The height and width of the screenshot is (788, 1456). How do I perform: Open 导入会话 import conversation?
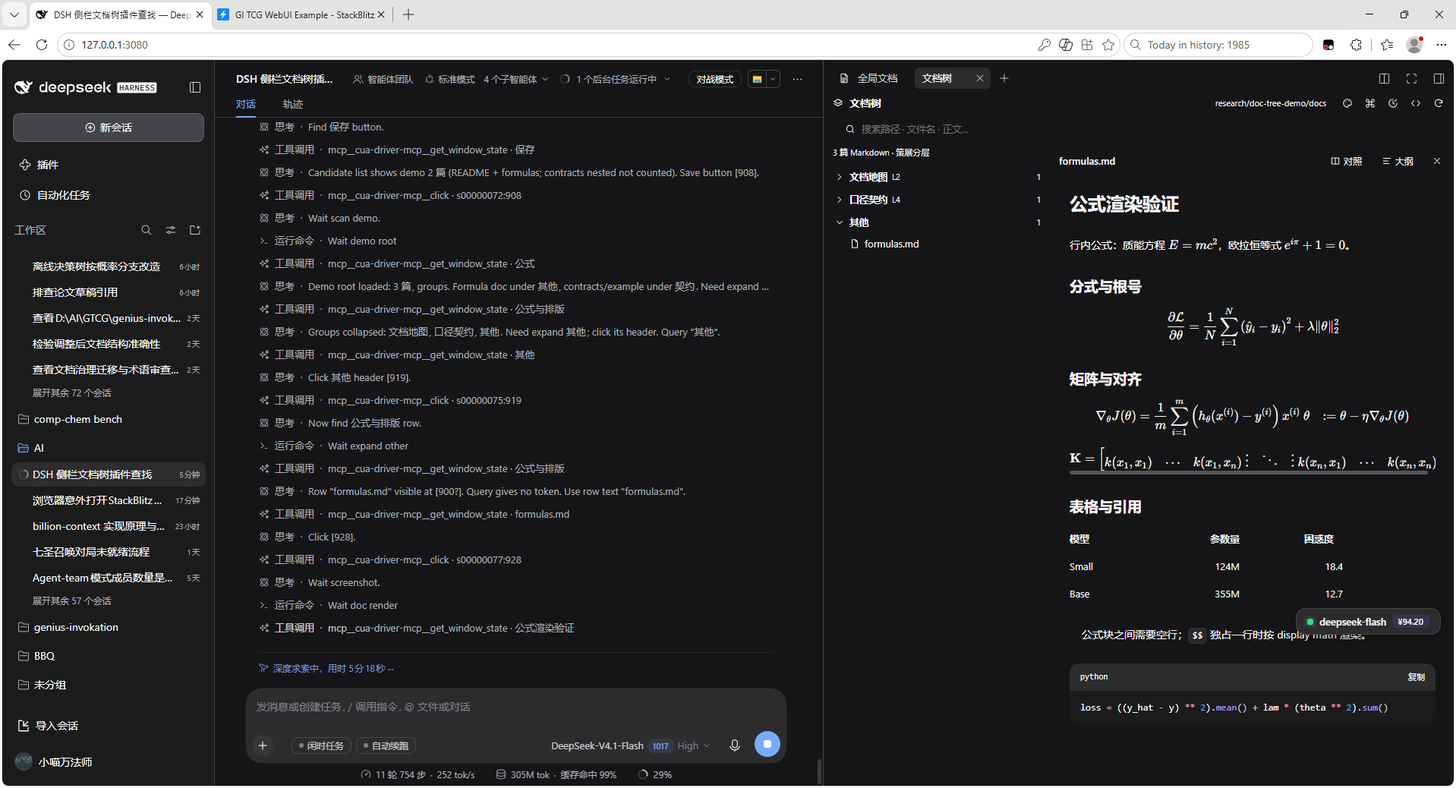49,726
